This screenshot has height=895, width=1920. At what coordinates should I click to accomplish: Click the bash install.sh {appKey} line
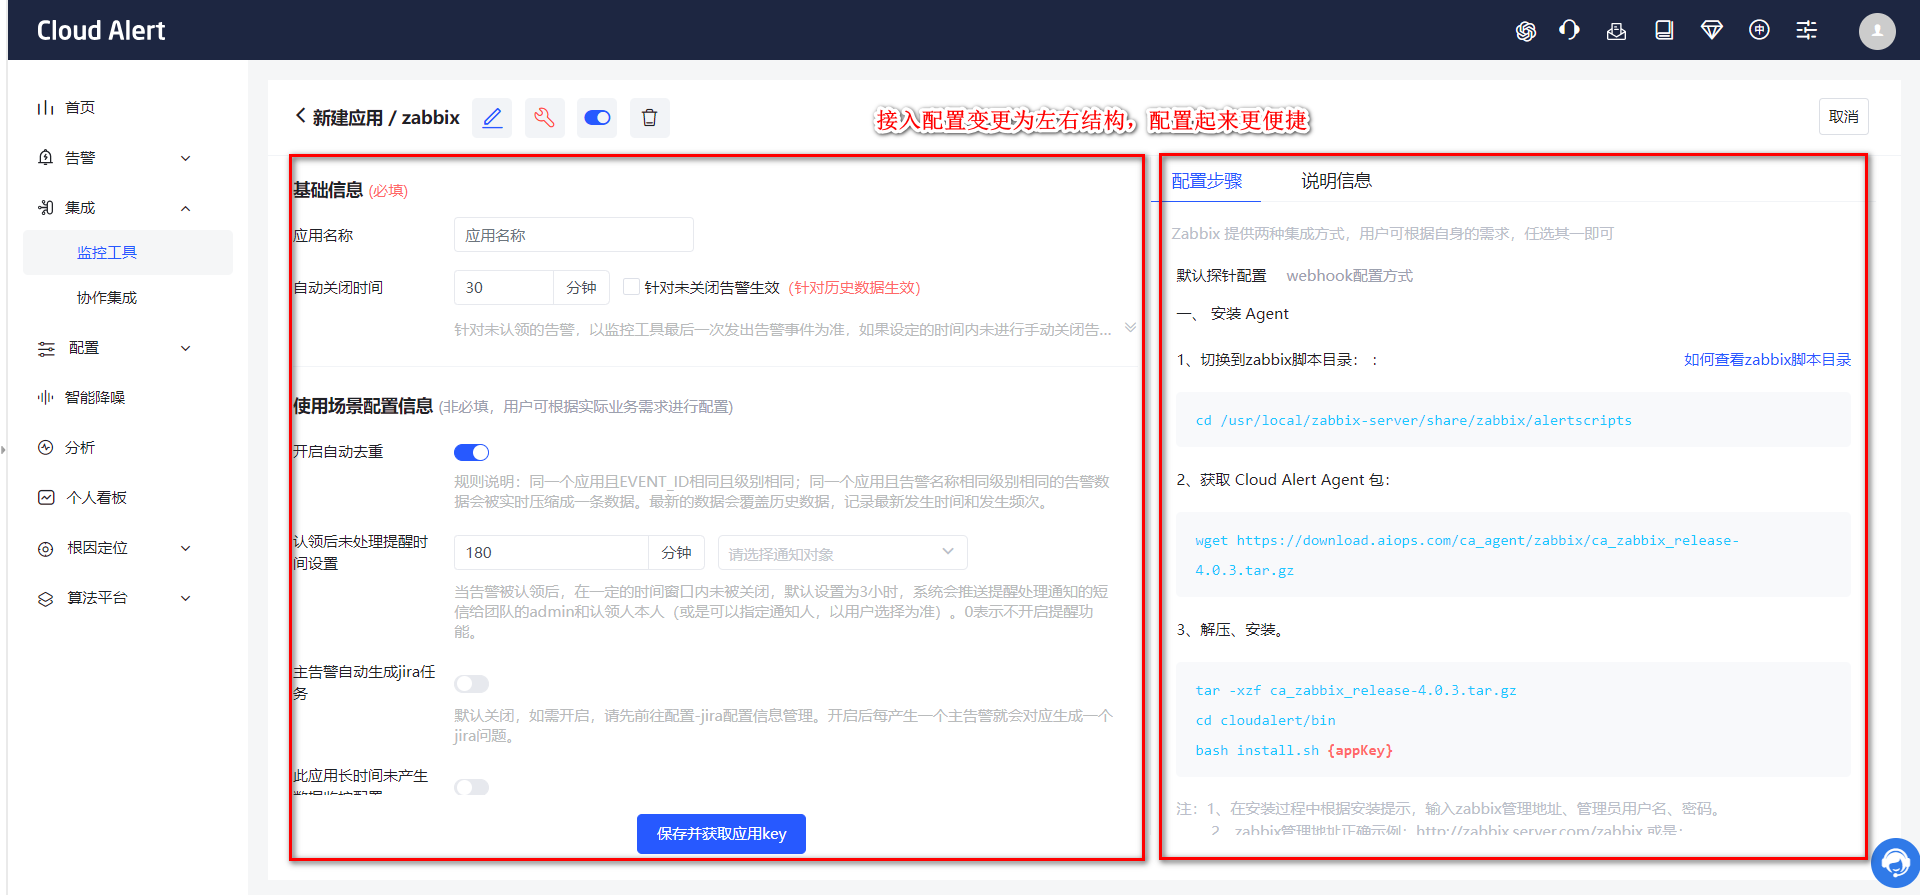click(1294, 751)
